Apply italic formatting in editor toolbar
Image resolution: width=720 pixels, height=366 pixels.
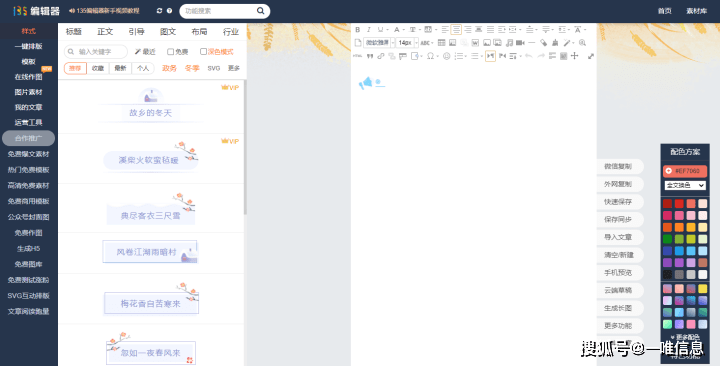(x=368, y=30)
